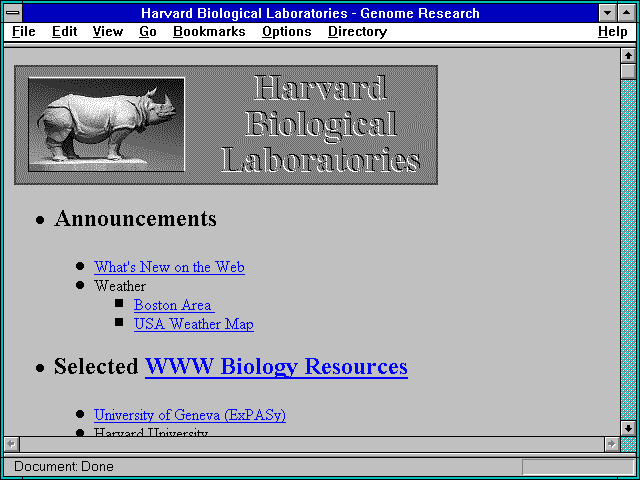Click the vertical scrollbar thumb

628,71
